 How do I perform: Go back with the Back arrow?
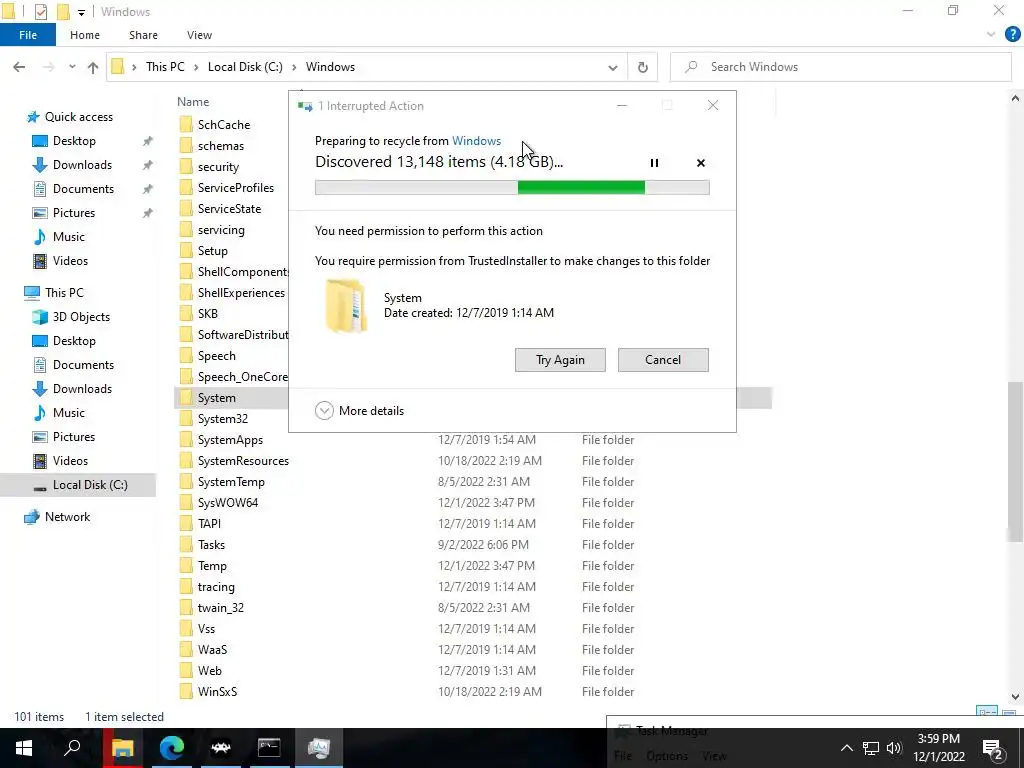[19, 67]
